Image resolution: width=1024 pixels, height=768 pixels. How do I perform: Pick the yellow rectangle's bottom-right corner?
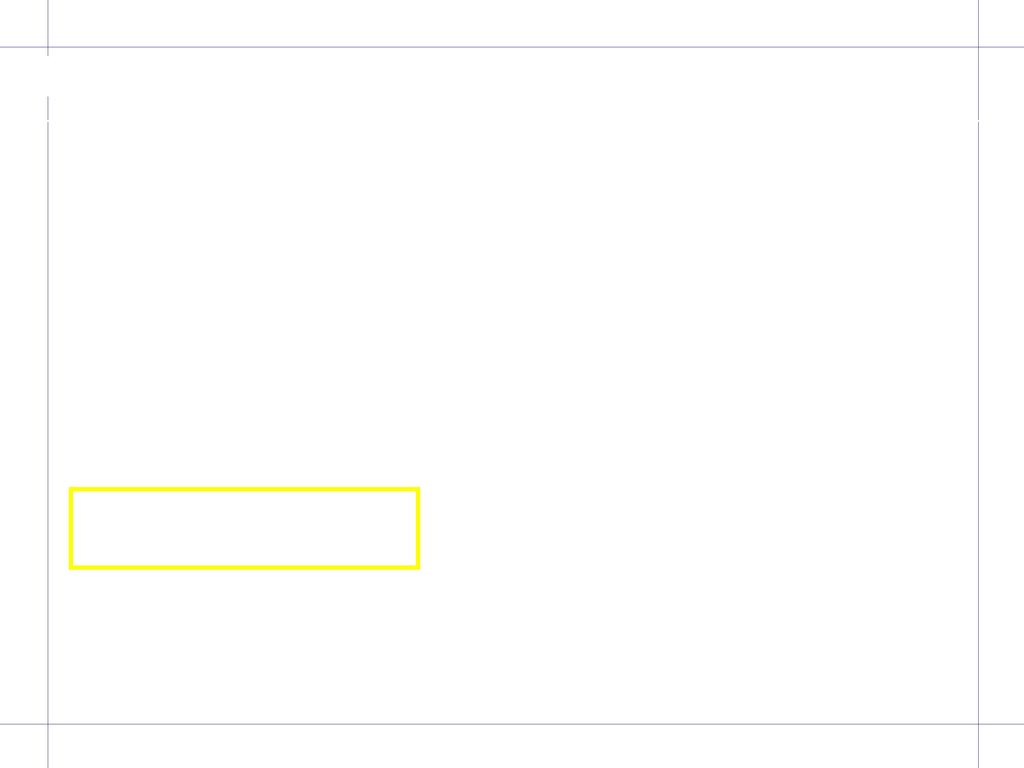pos(418,567)
